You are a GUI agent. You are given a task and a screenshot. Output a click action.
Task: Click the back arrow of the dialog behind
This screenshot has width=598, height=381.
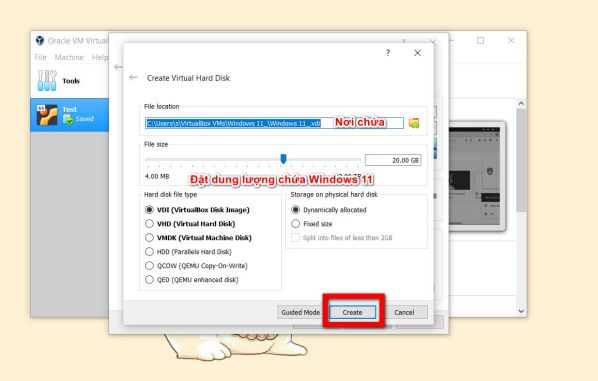click(x=118, y=67)
